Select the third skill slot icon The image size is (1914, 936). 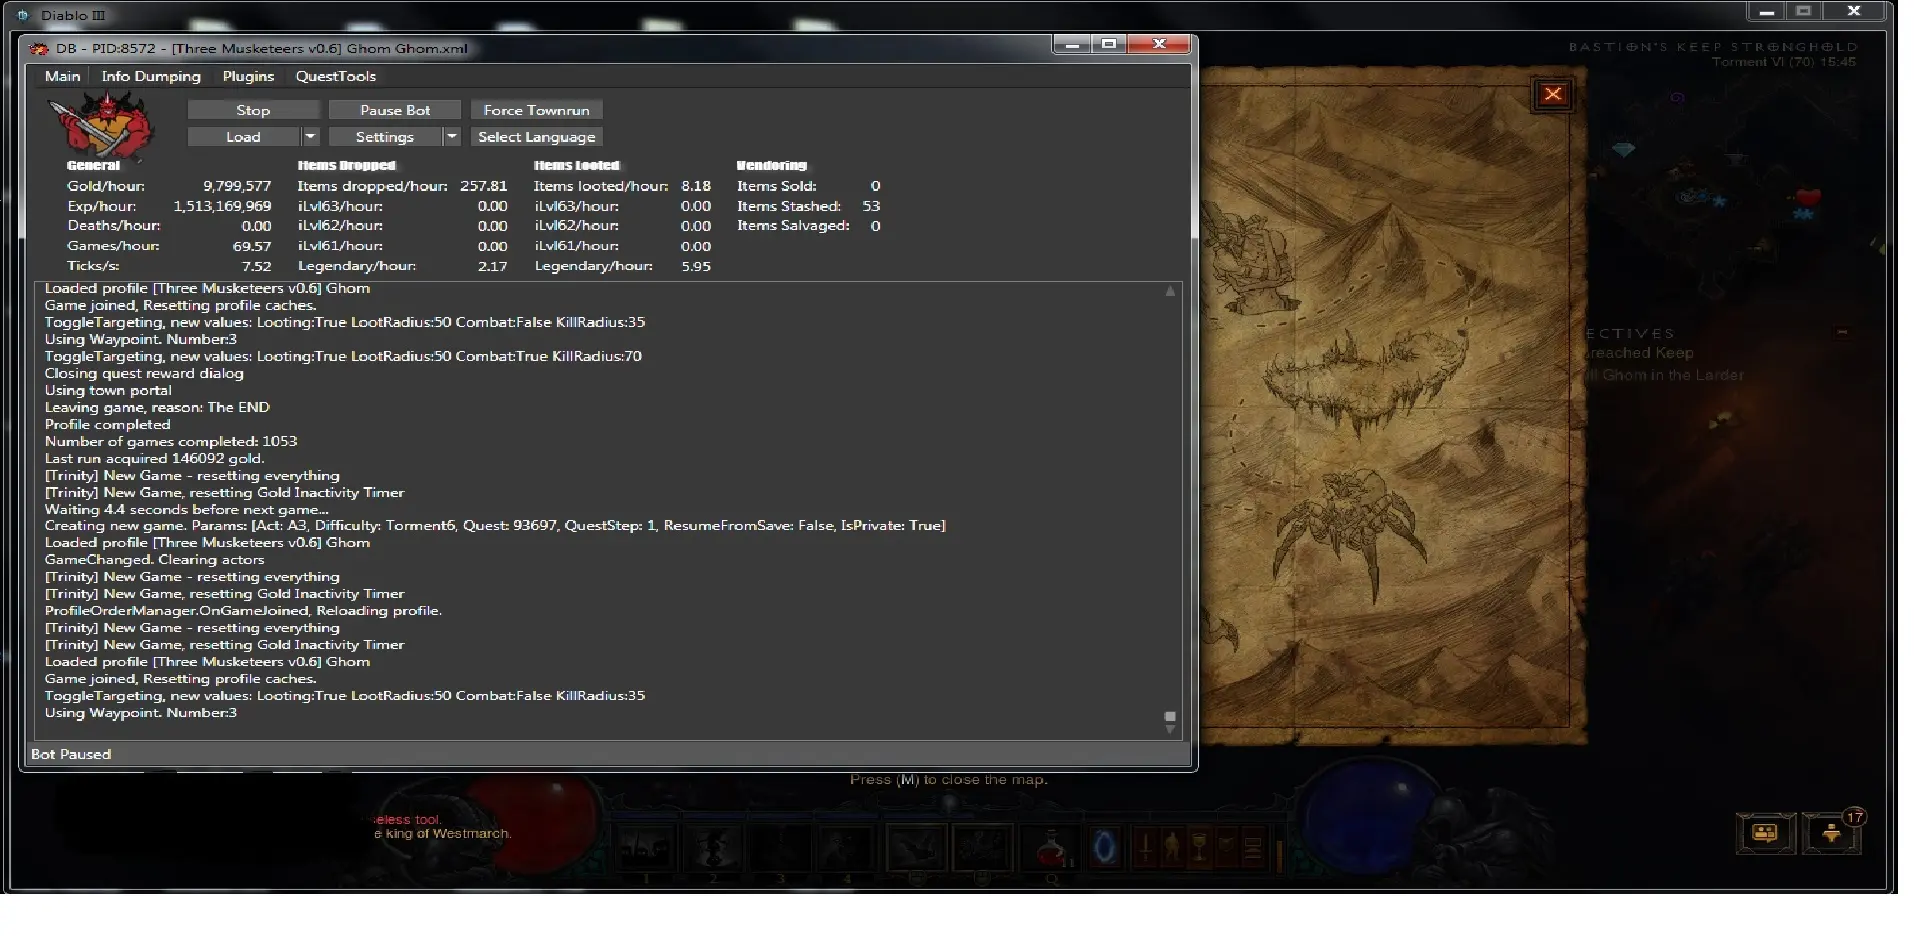click(x=780, y=848)
